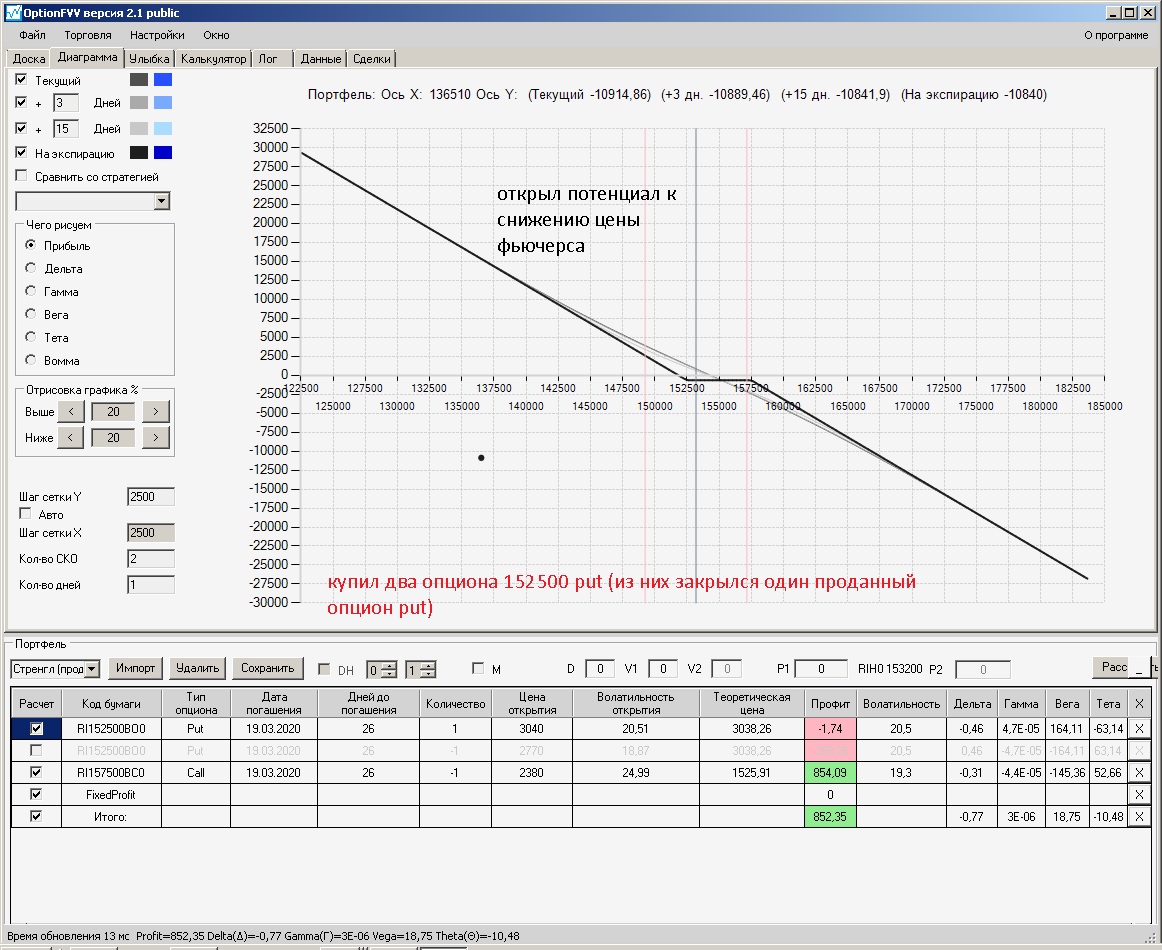Switch to the Сделки tab
The height and width of the screenshot is (950, 1162).
[372, 59]
